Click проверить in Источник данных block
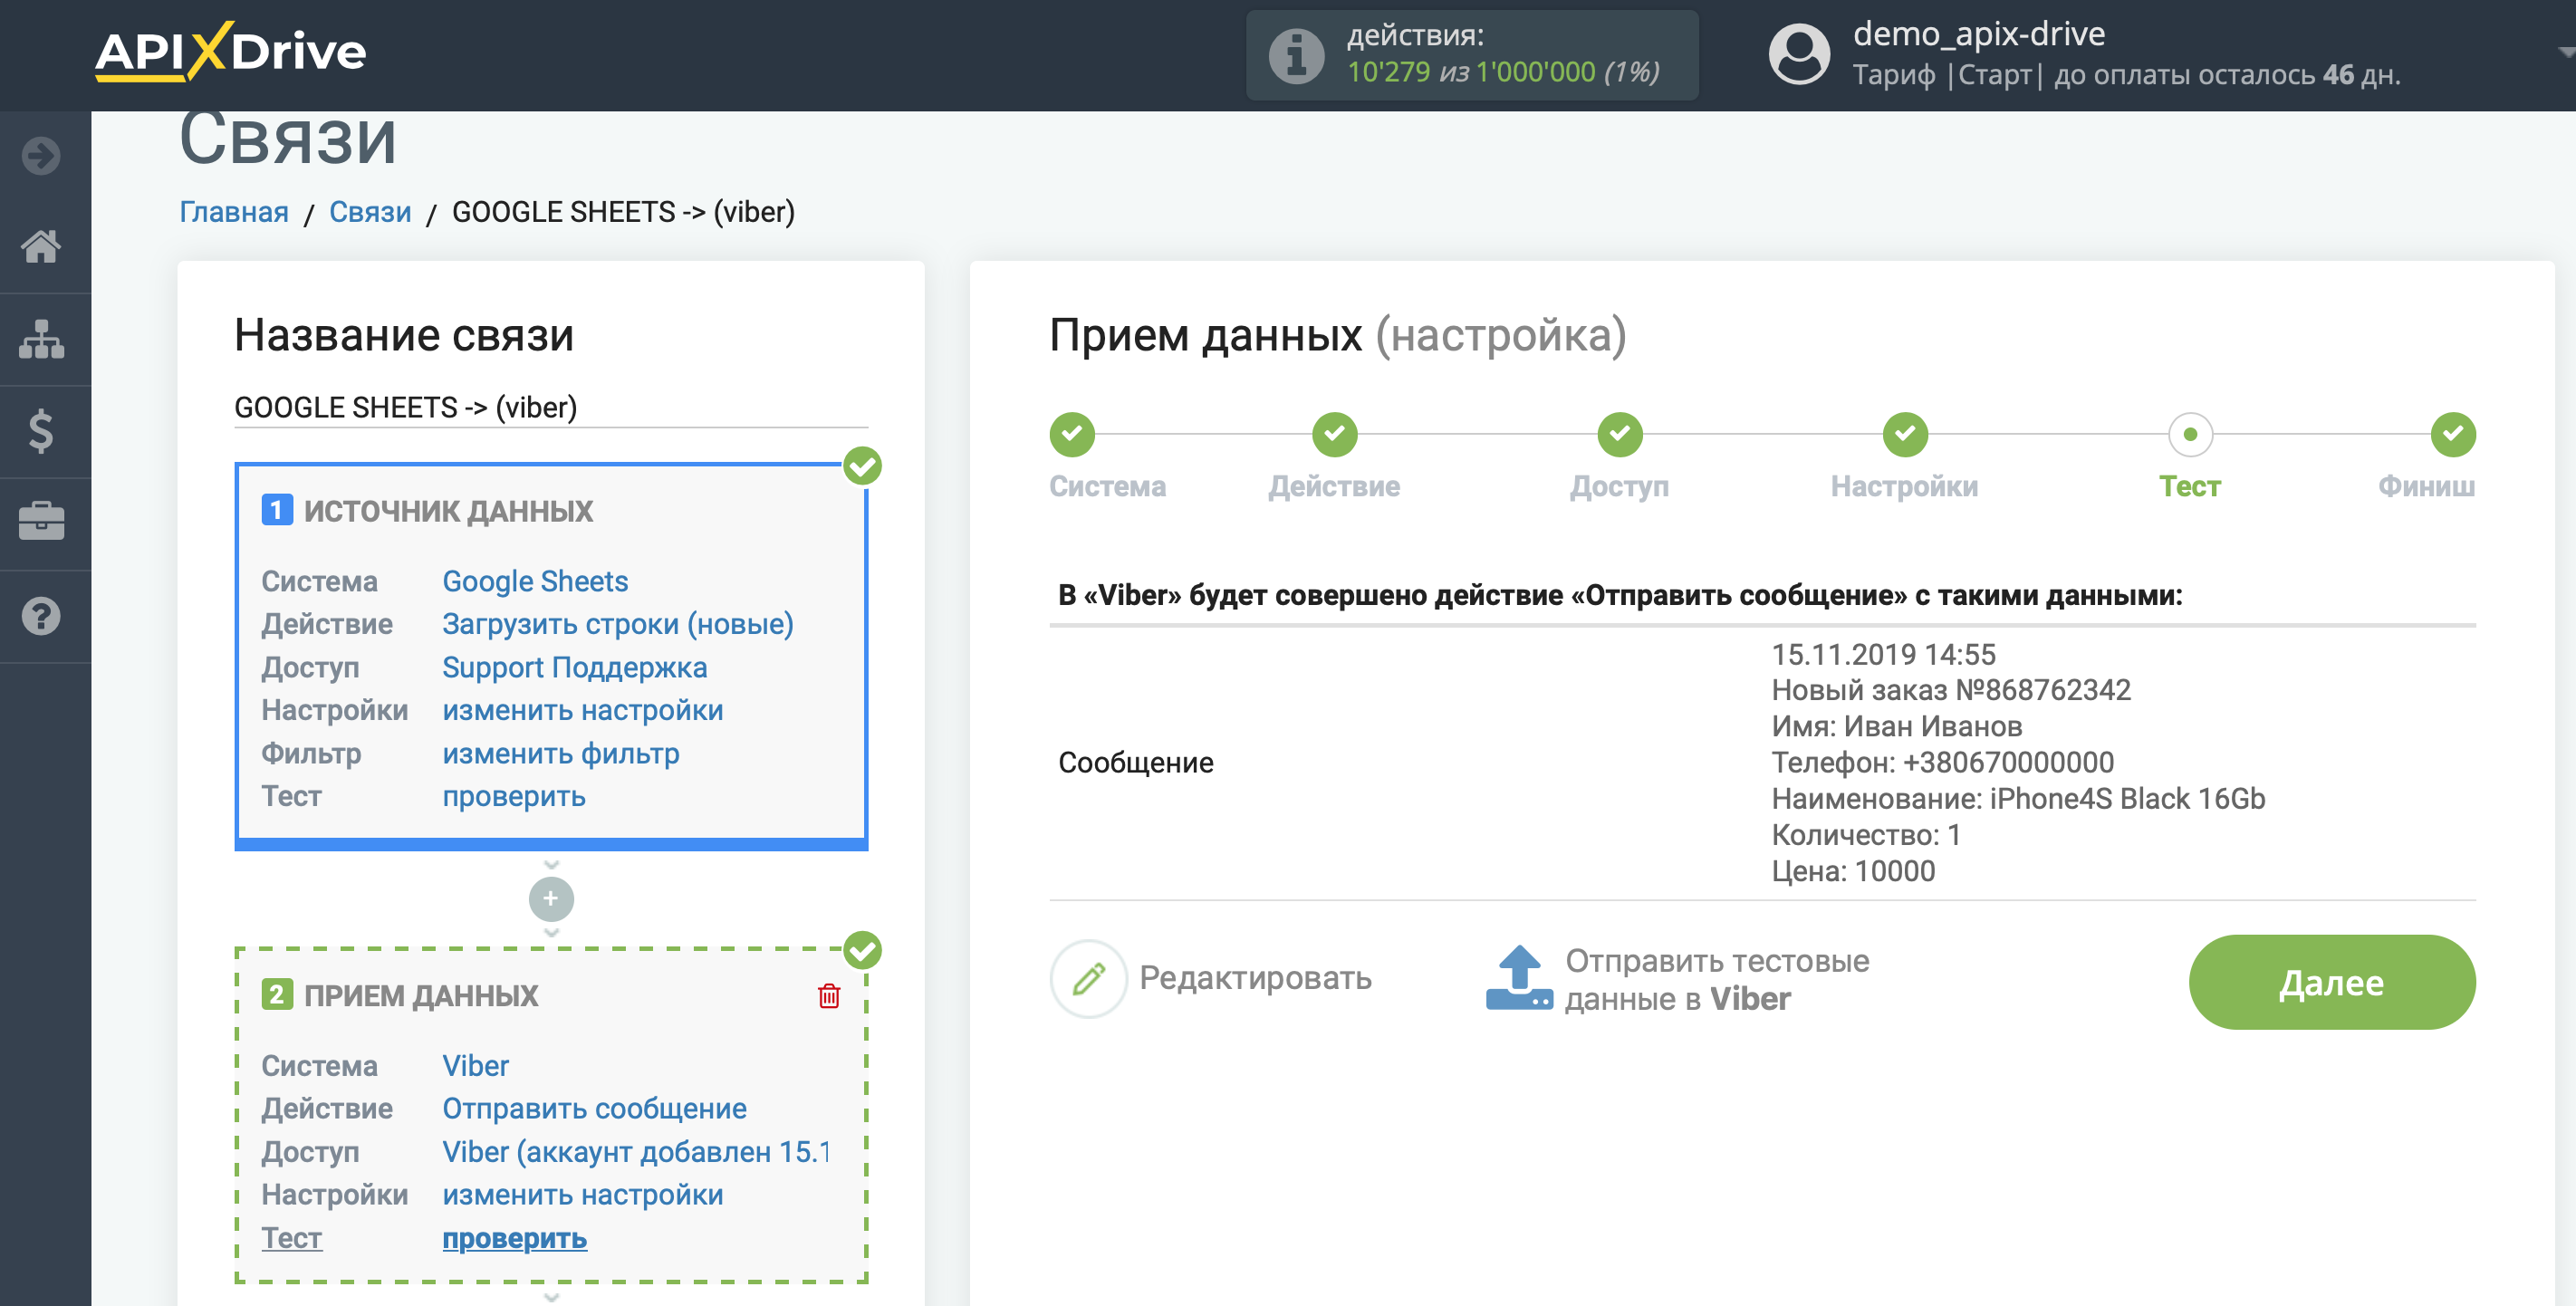Screen dimensions: 2576x1306 [x=514, y=796]
